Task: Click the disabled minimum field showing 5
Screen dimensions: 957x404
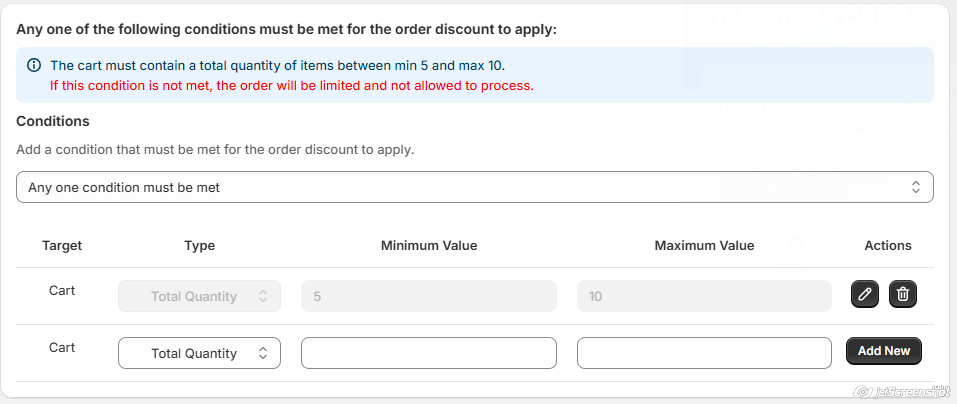Action: 428,296
